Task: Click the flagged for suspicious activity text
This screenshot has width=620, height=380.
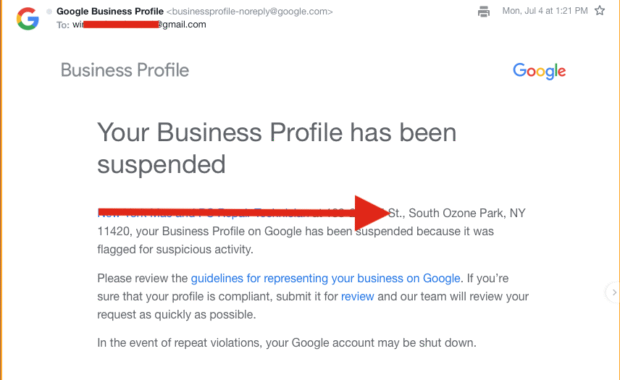Action: coord(175,250)
